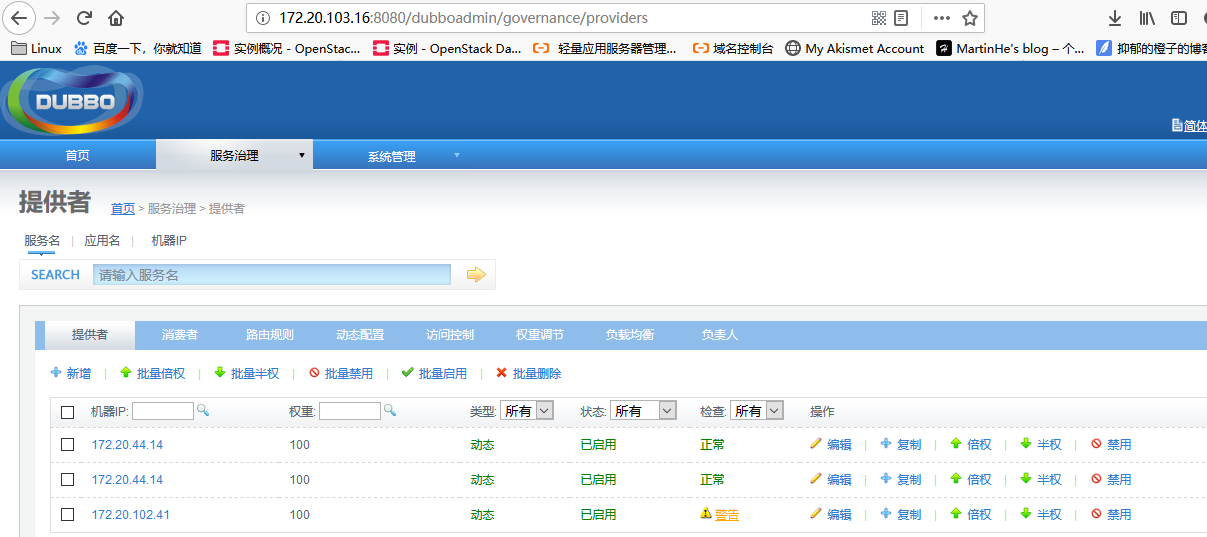Toggle the select-all checkbox in table header

pos(68,412)
